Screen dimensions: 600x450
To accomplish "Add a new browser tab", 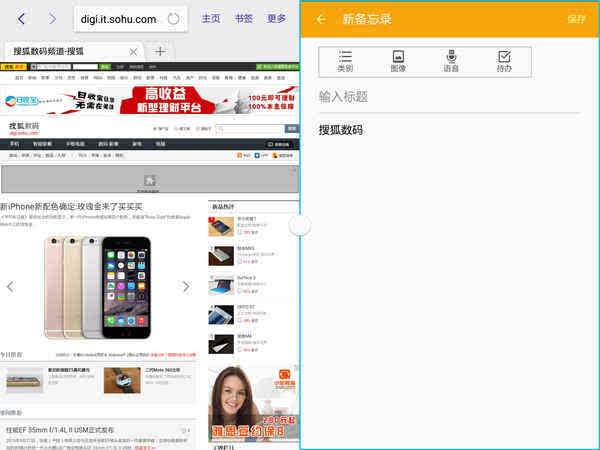I will pos(160,51).
